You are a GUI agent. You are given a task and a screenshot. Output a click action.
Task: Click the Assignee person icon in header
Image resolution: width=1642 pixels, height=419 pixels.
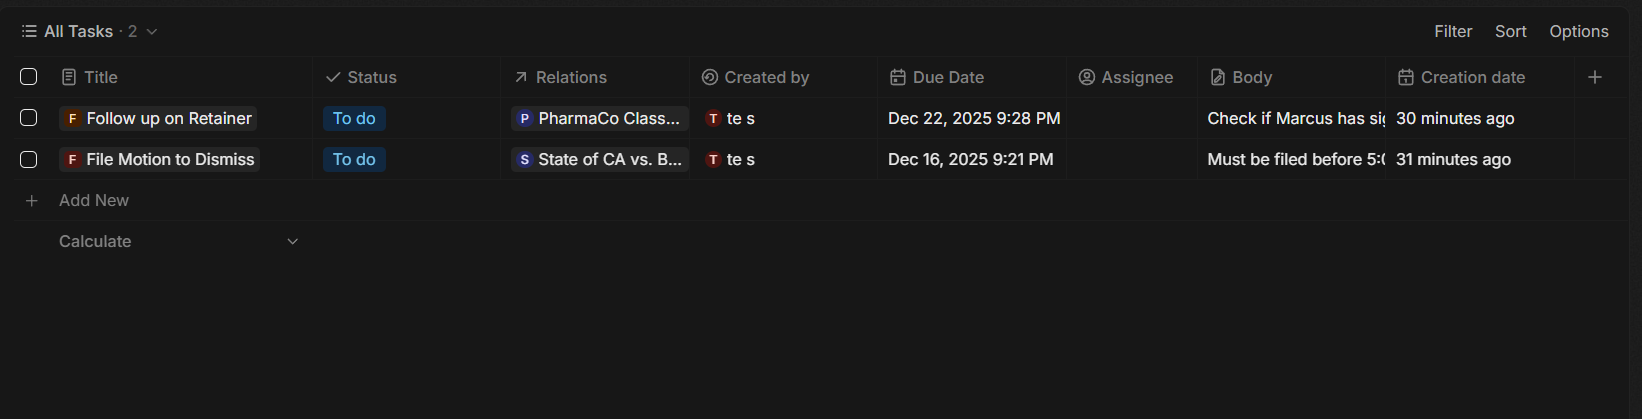pos(1087,78)
